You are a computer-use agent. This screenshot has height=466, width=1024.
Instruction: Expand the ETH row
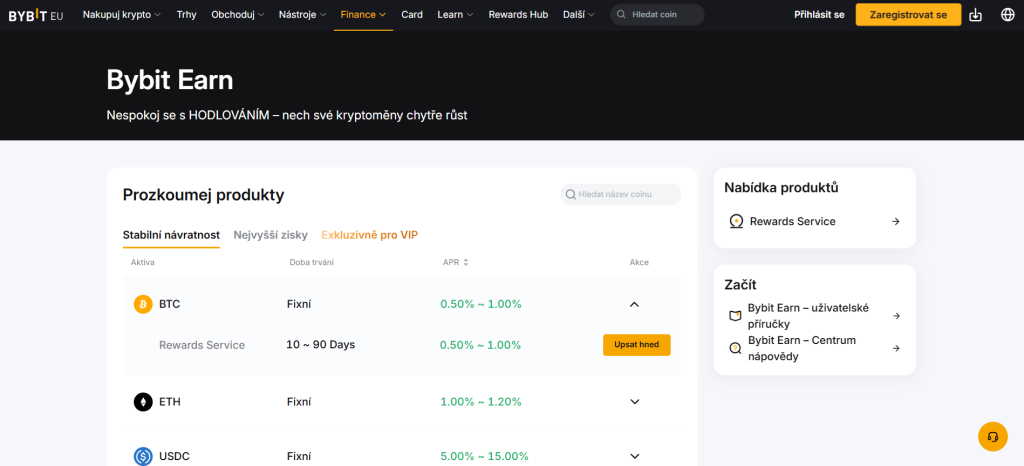pos(634,401)
